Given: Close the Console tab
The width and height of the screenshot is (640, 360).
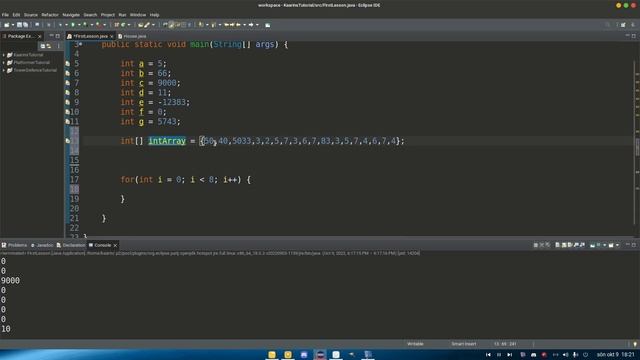Looking at the screenshot, I should pos(116,245).
